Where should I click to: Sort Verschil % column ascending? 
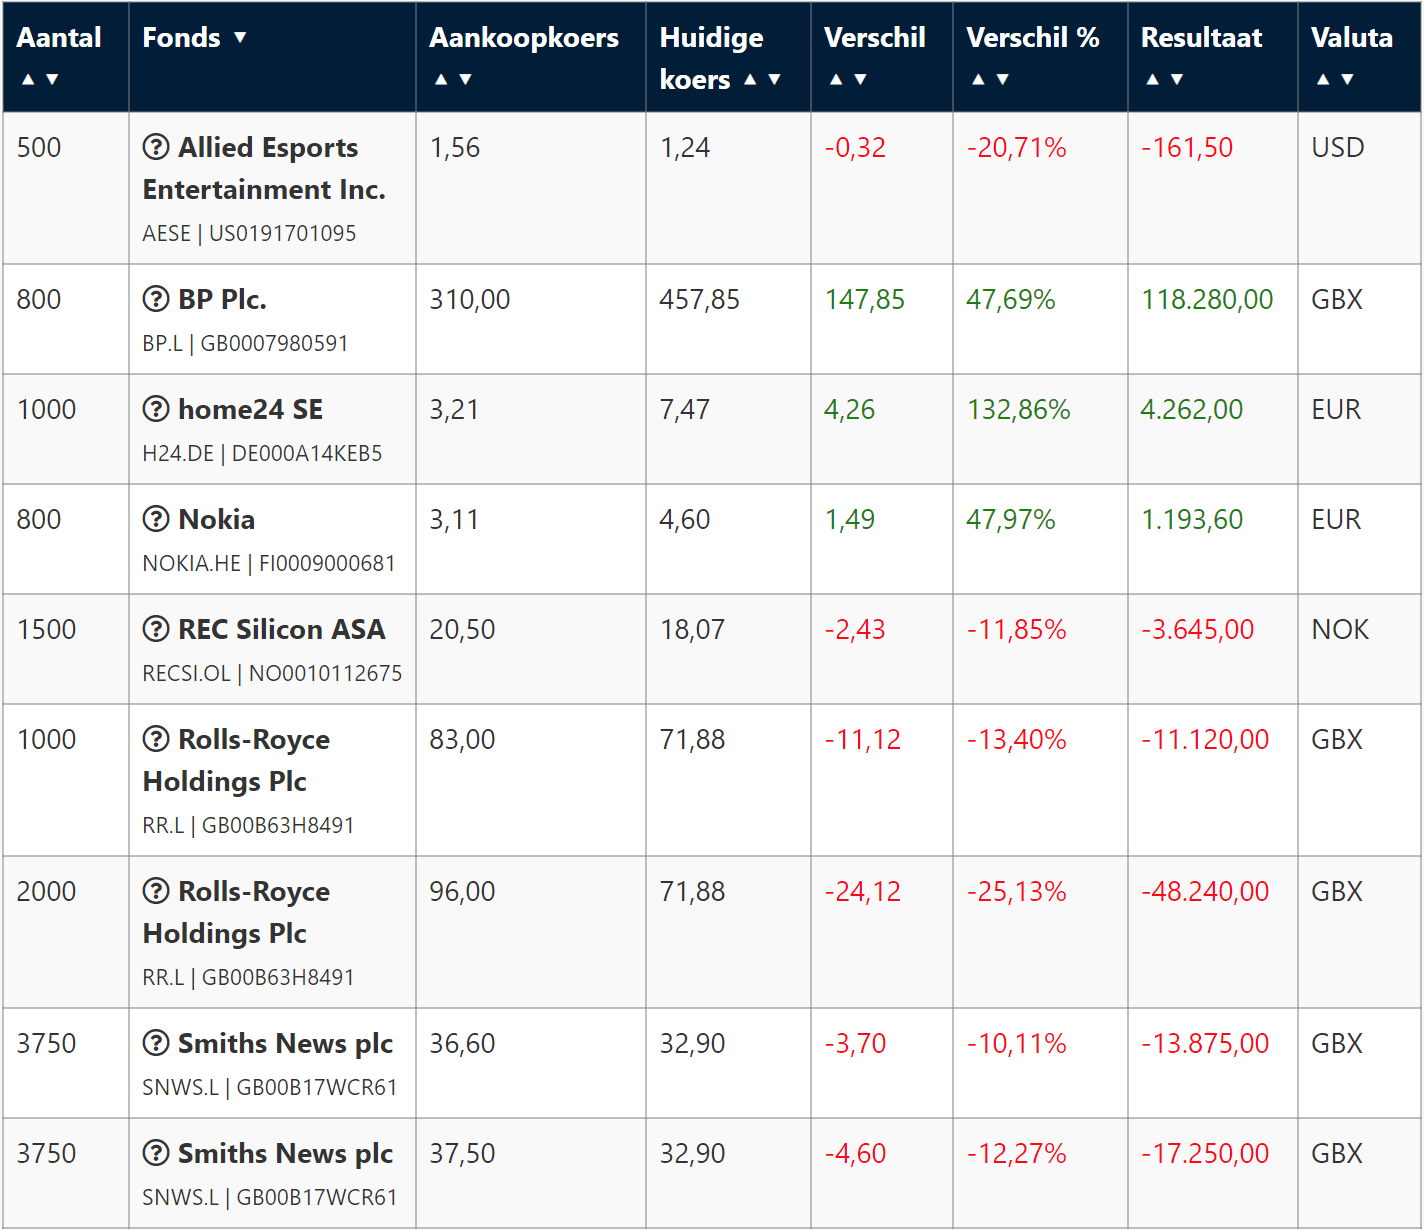978,79
